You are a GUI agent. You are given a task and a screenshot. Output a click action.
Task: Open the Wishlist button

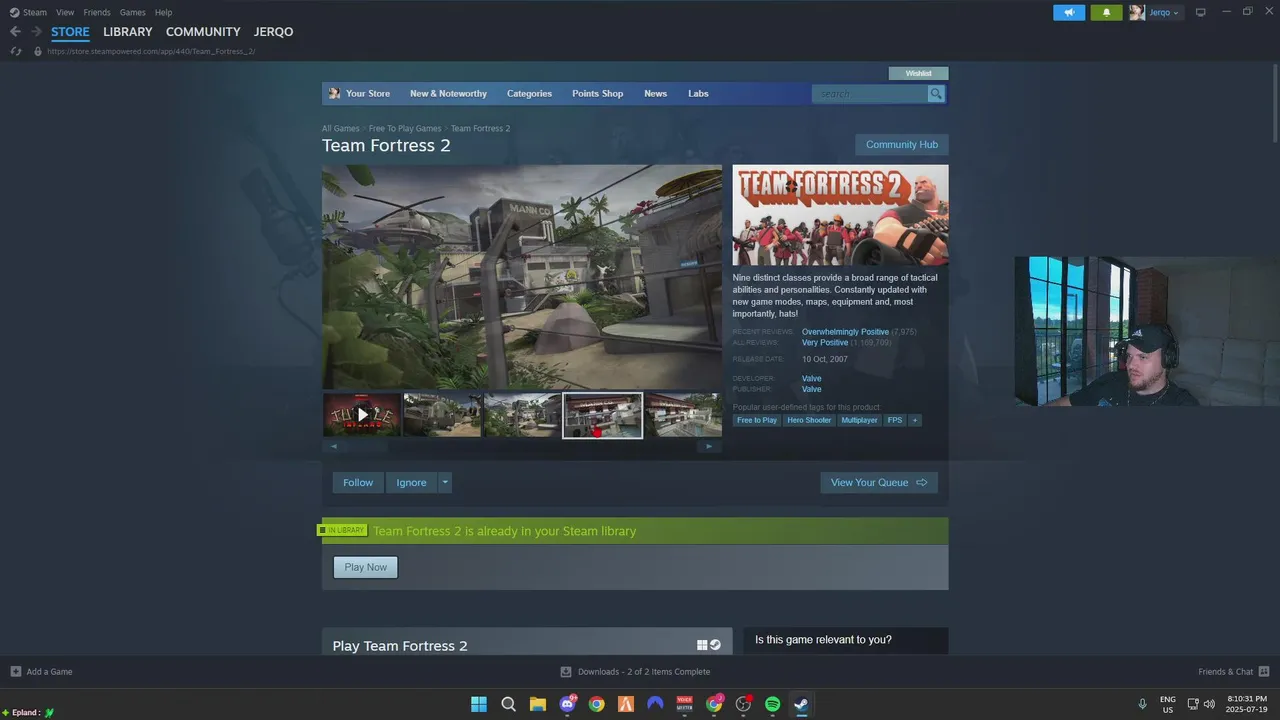click(x=918, y=73)
